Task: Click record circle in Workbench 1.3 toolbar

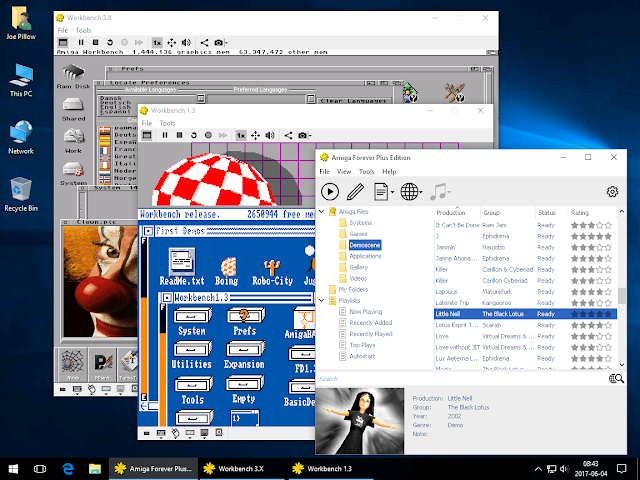Action: 208,135
